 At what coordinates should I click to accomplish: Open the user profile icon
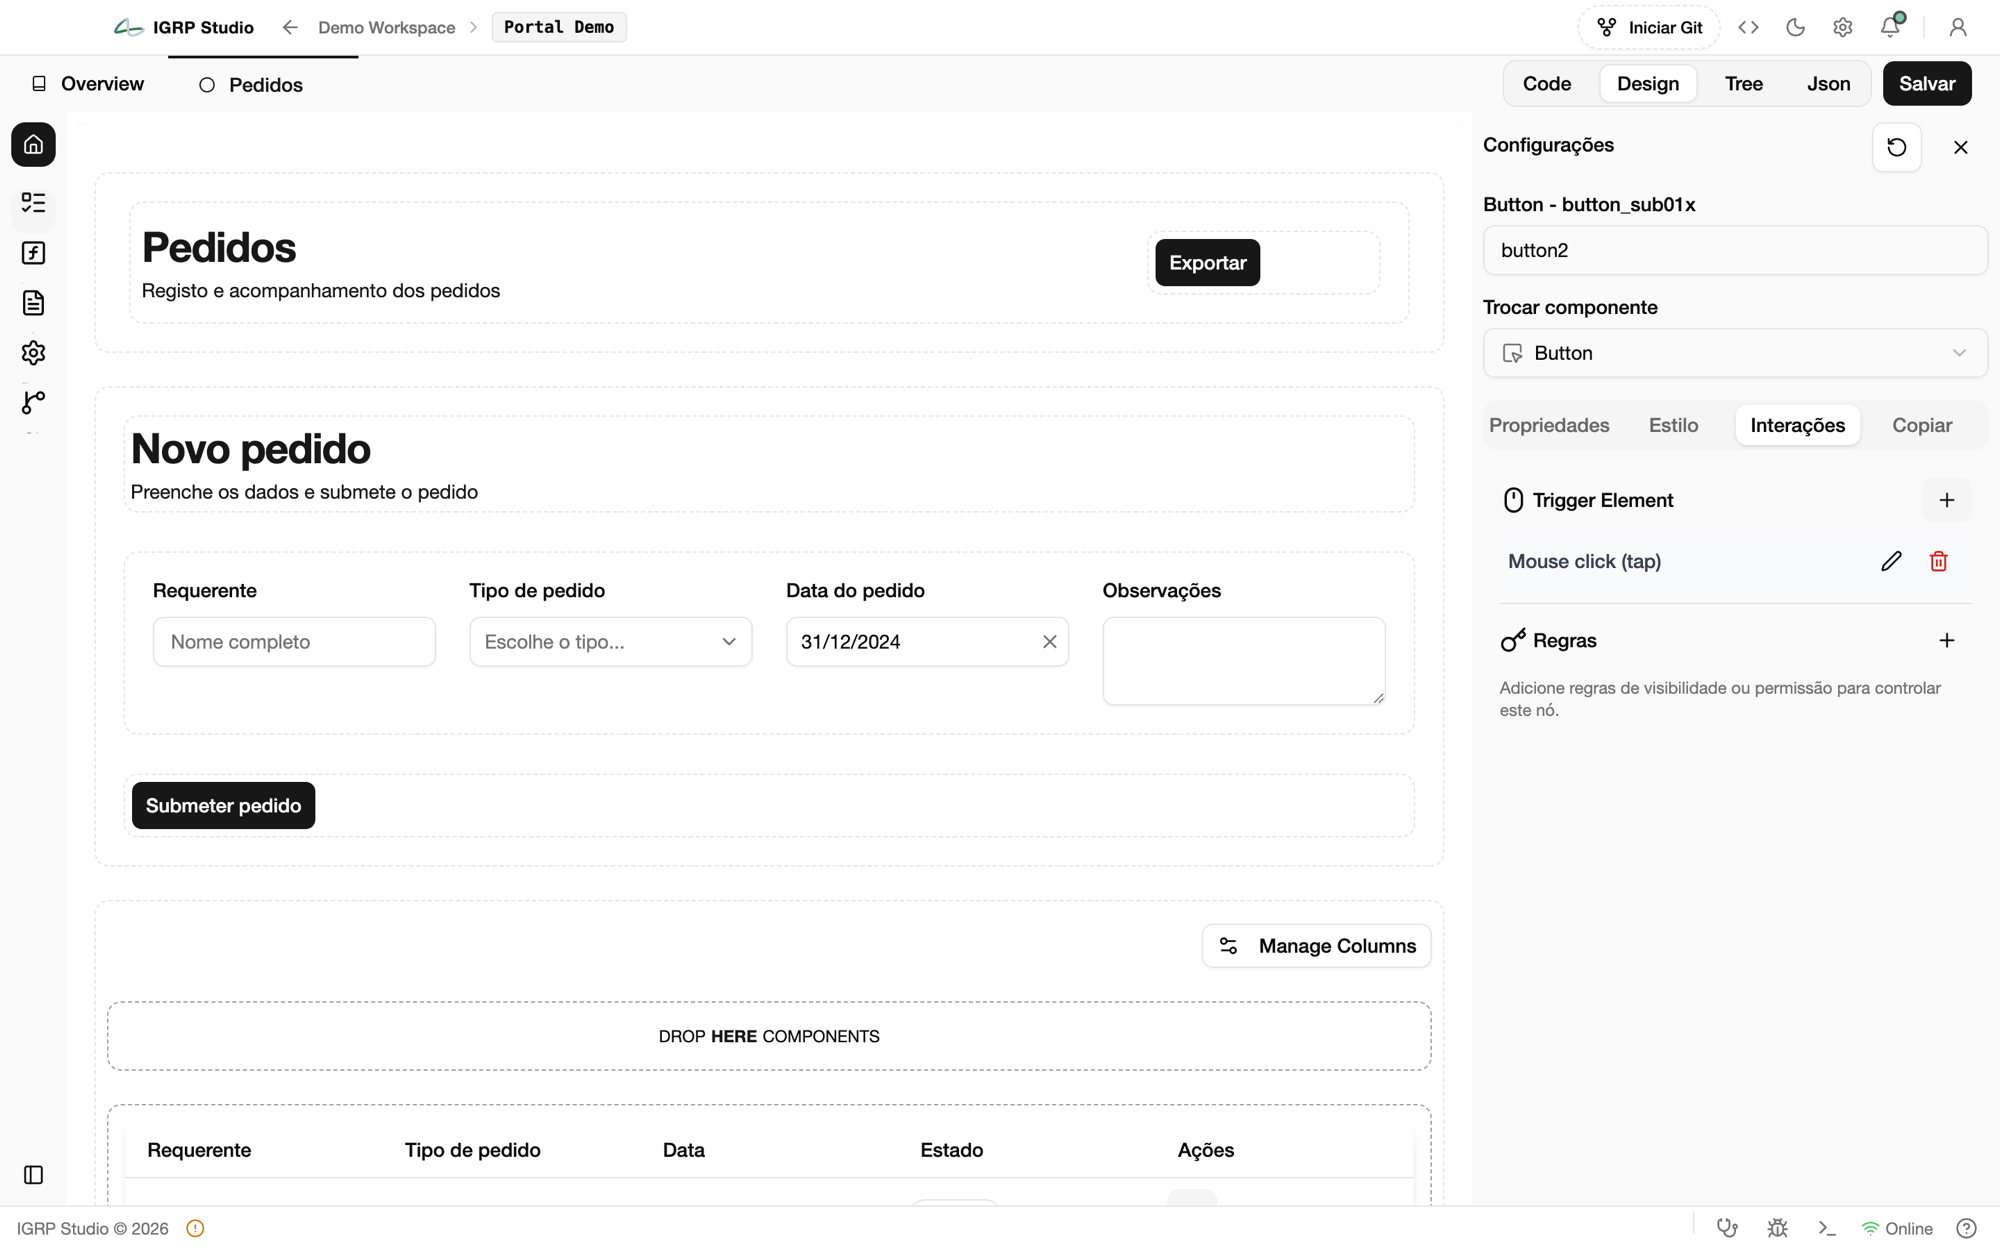click(x=1958, y=28)
